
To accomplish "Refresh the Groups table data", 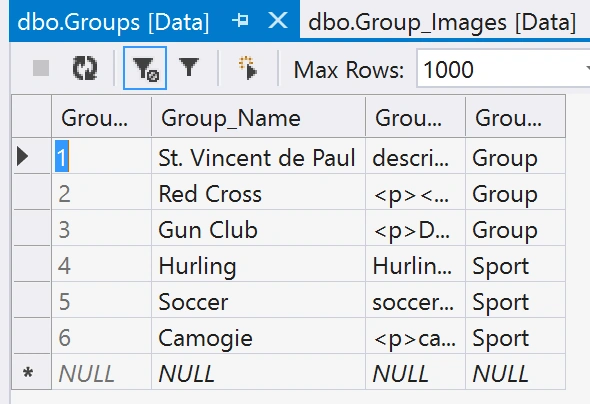I will click(x=85, y=68).
